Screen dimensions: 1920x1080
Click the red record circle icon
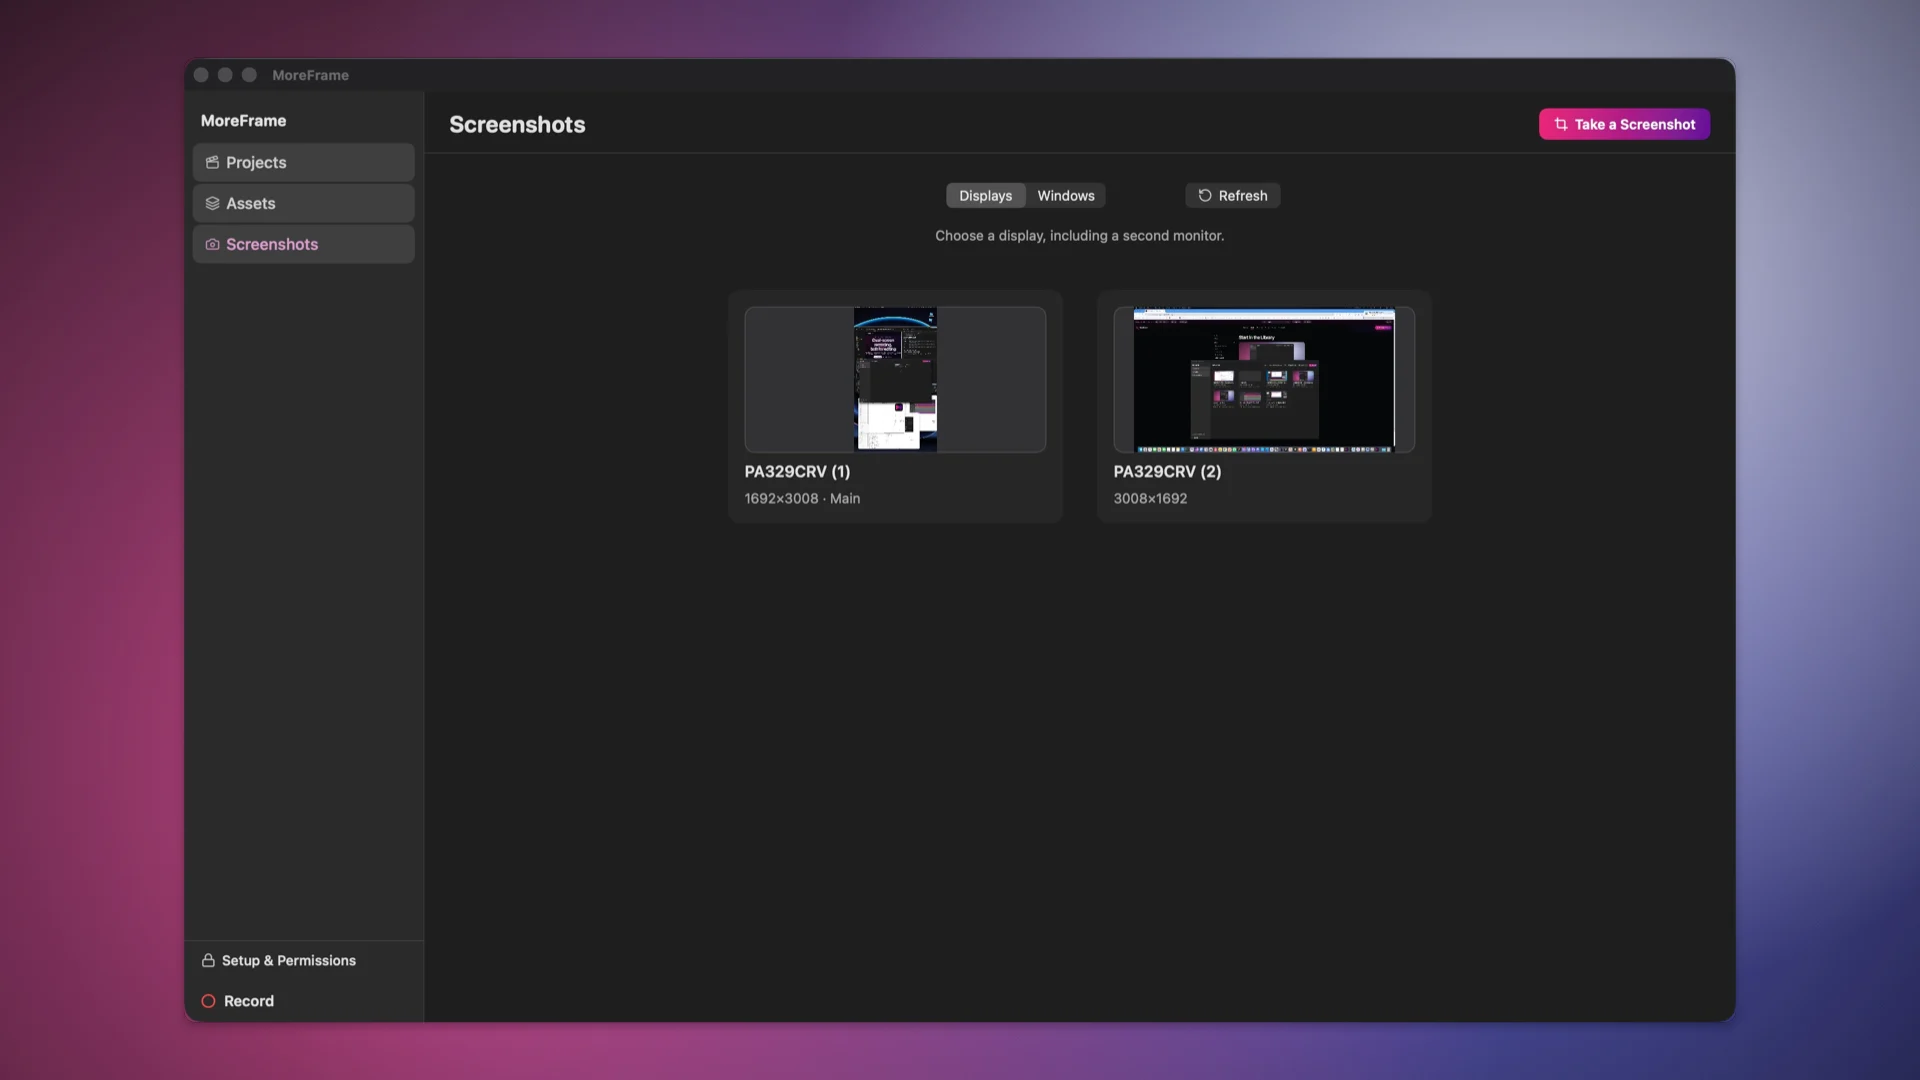click(x=208, y=1001)
